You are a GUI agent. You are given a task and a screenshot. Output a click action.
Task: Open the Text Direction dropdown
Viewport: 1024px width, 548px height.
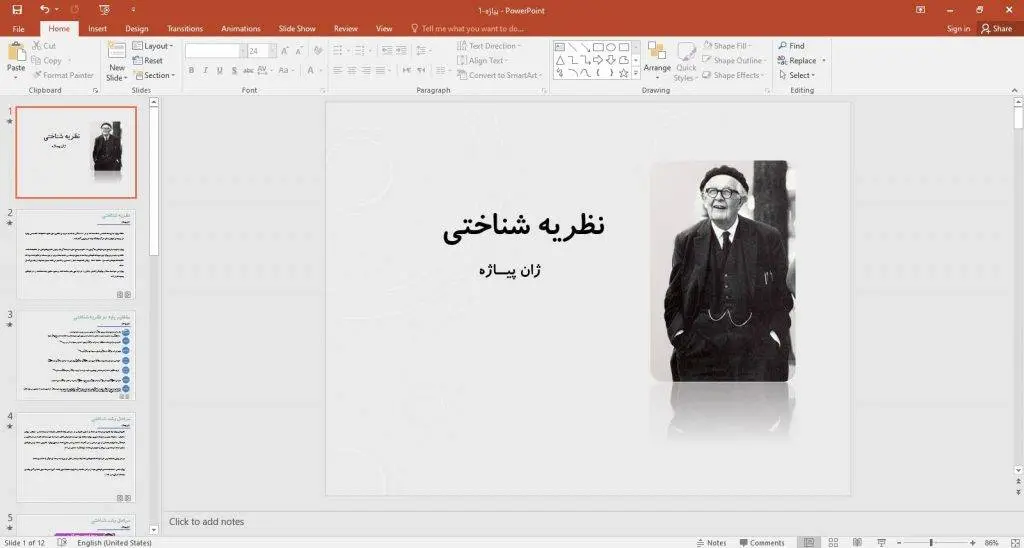[489, 46]
